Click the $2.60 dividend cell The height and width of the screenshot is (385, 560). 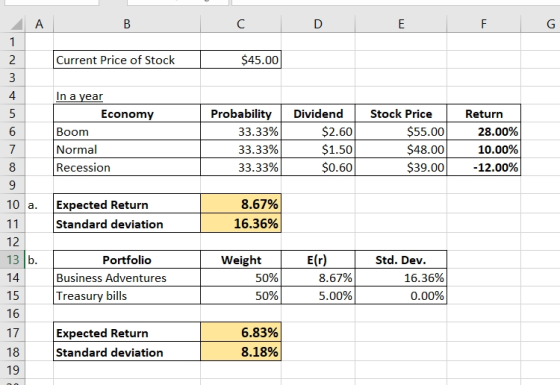318,131
